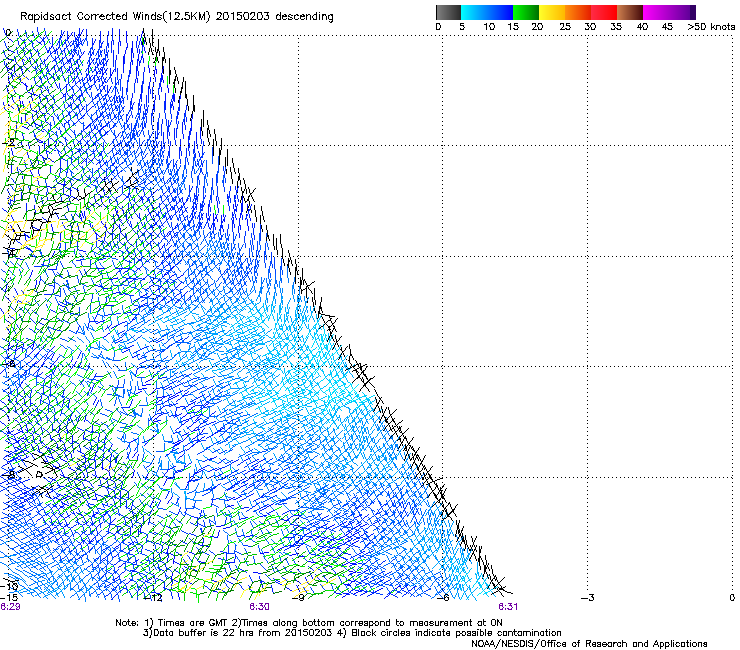Click the longitude label '-12'
This screenshot has height=650, width=740.
coord(152,598)
